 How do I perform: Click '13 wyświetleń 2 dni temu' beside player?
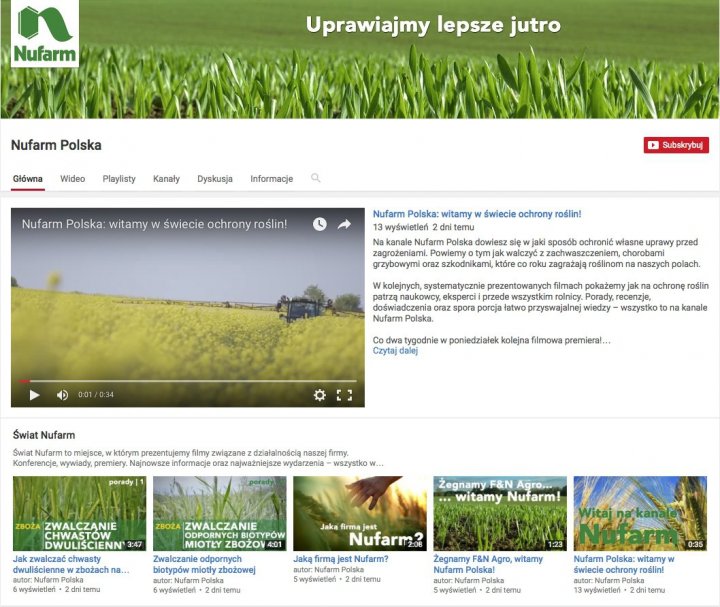(x=423, y=227)
